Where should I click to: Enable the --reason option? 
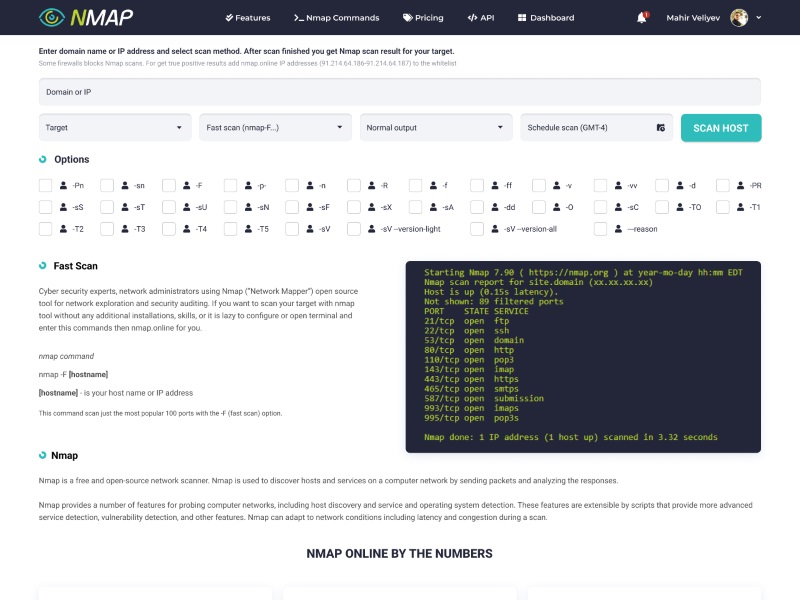pyautogui.click(x=602, y=229)
